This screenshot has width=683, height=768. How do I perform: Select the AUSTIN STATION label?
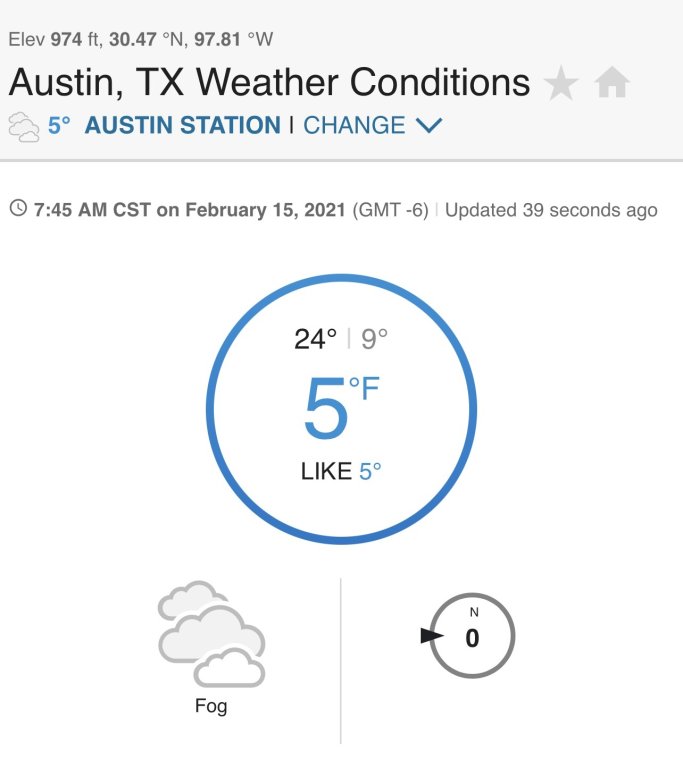tap(183, 125)
